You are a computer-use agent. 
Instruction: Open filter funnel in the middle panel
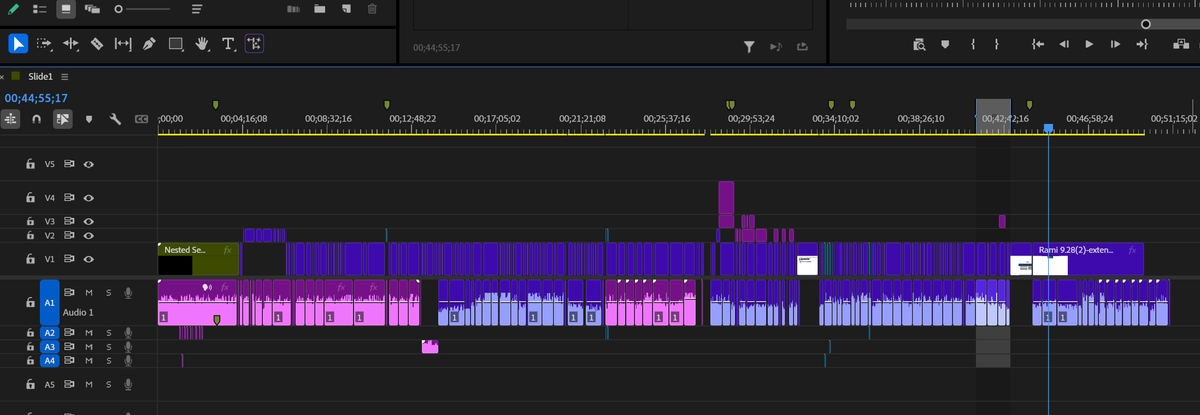(x=749, y=46)
